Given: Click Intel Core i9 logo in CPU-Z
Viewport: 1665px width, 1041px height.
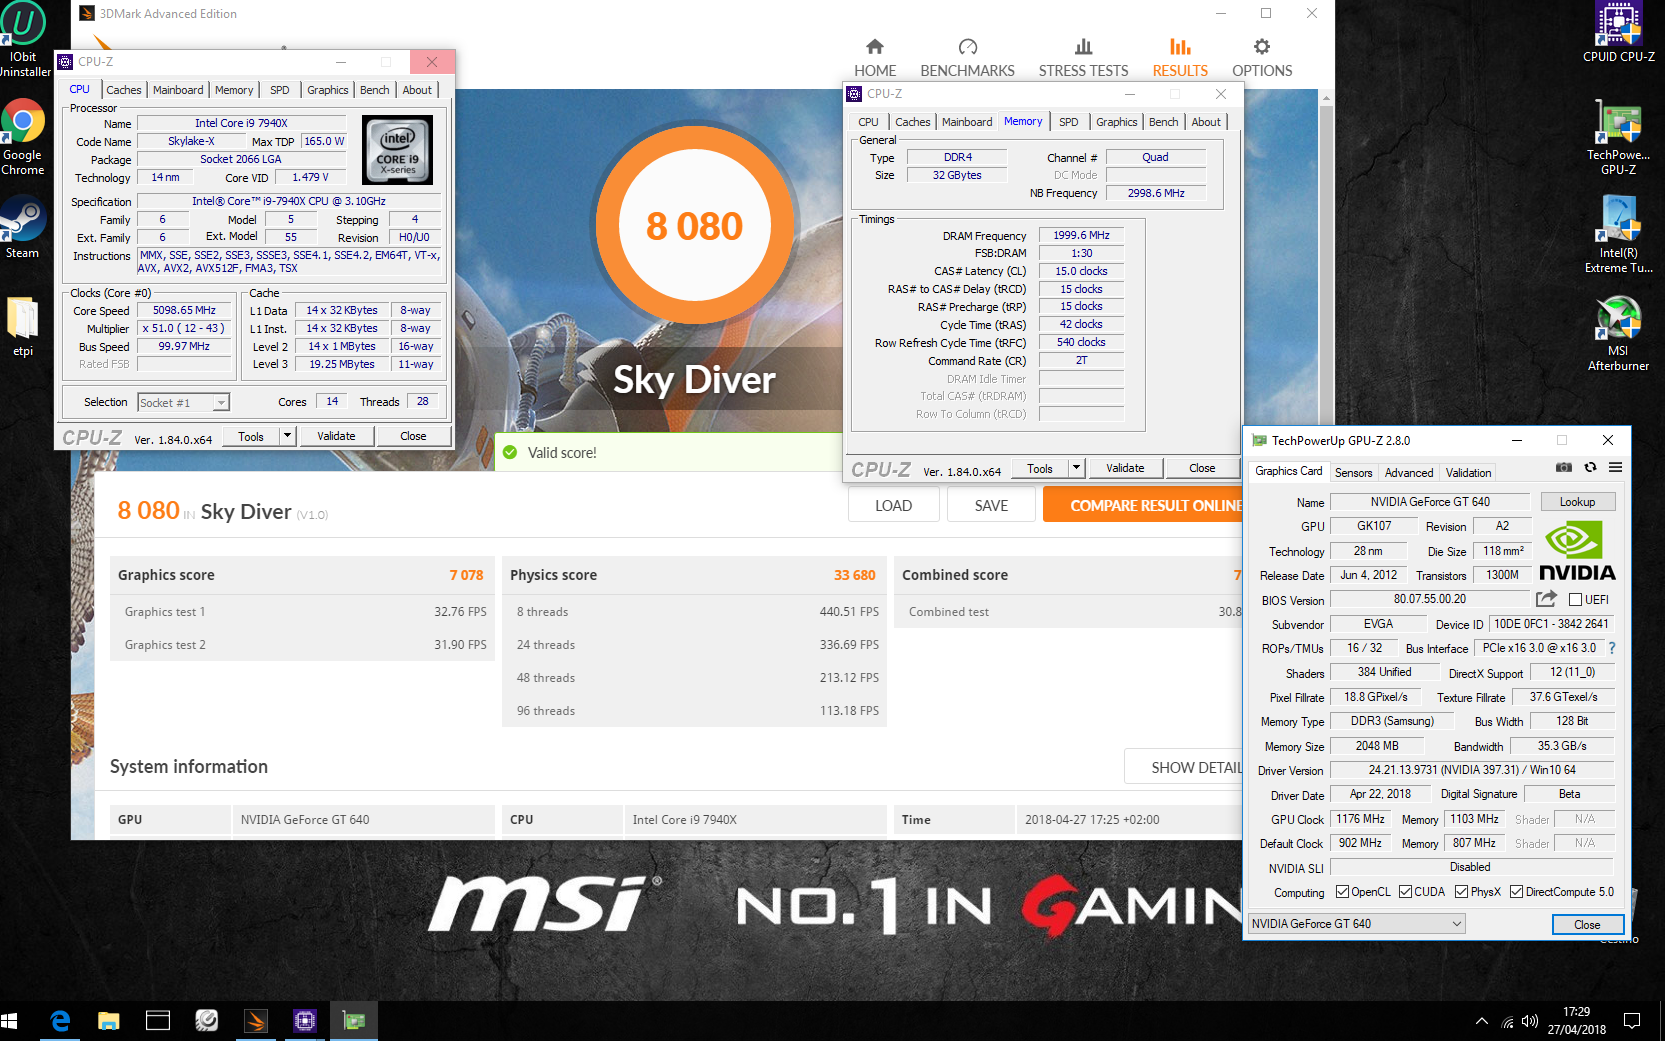Looking at the screenshot, I should pyautogui.click(x=398, y=150).
